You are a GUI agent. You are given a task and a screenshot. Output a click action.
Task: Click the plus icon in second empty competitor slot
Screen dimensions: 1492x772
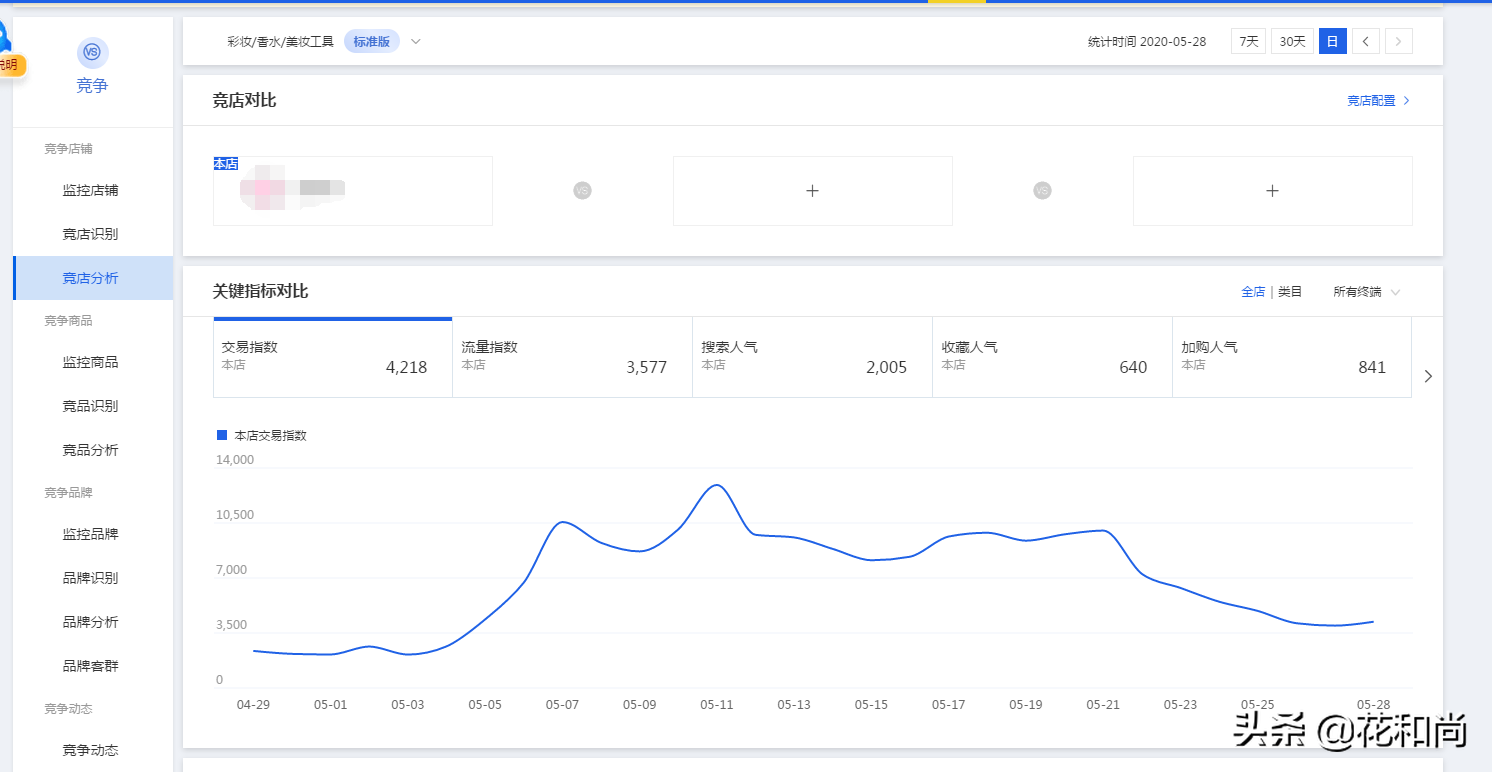[x=1271, y=190]
